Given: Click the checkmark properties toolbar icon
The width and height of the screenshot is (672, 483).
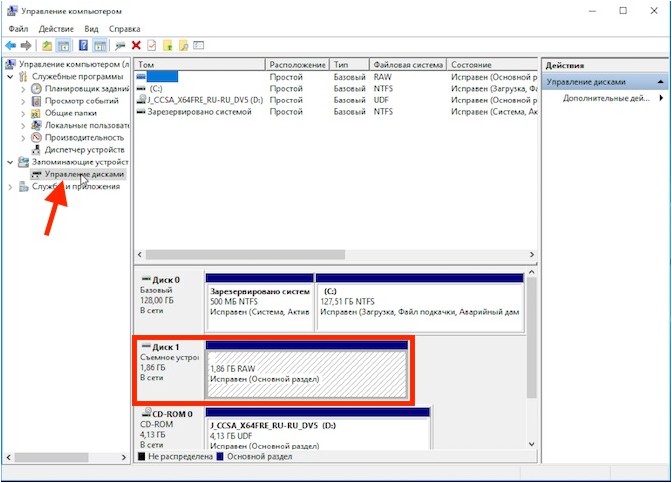Looking at the screenshot, I should tap(151, 45).
